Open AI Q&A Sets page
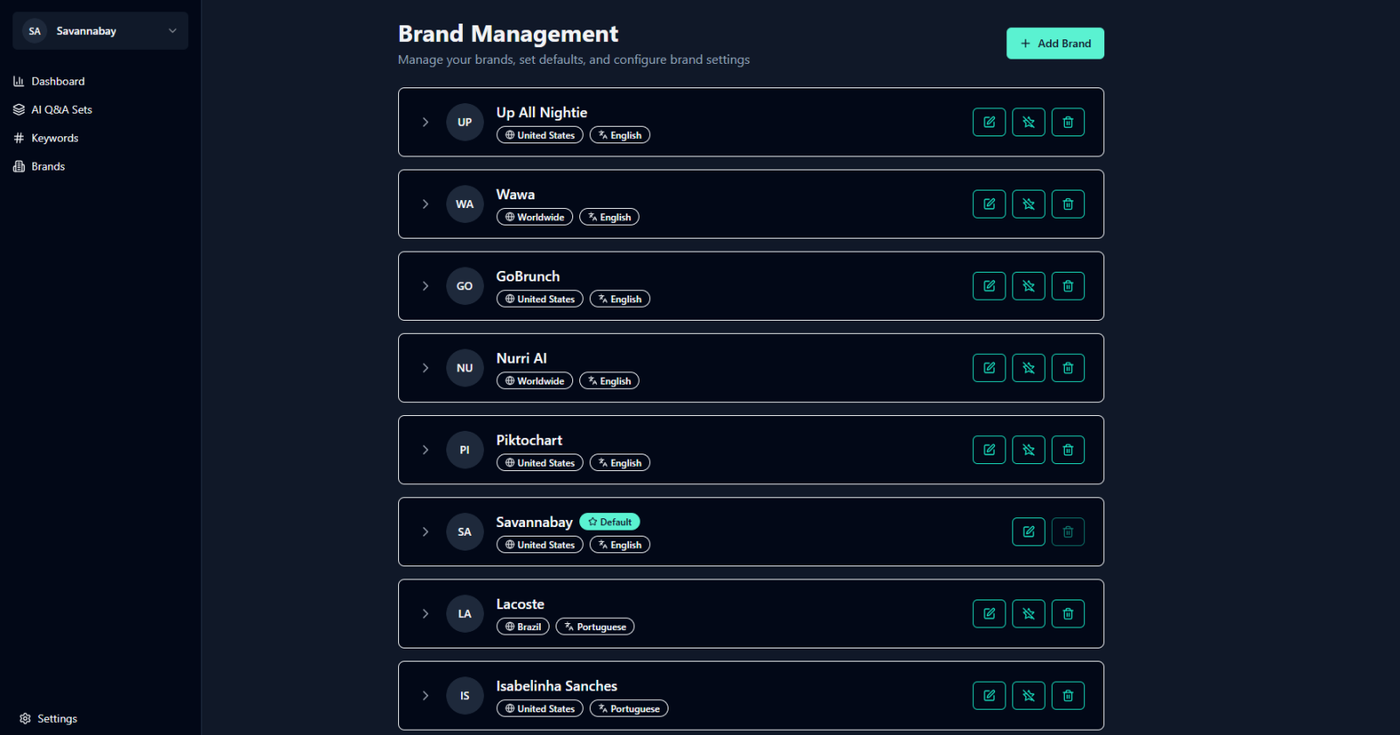The image size is (1400, 735). pyautogui.click(x=61, y=110)
